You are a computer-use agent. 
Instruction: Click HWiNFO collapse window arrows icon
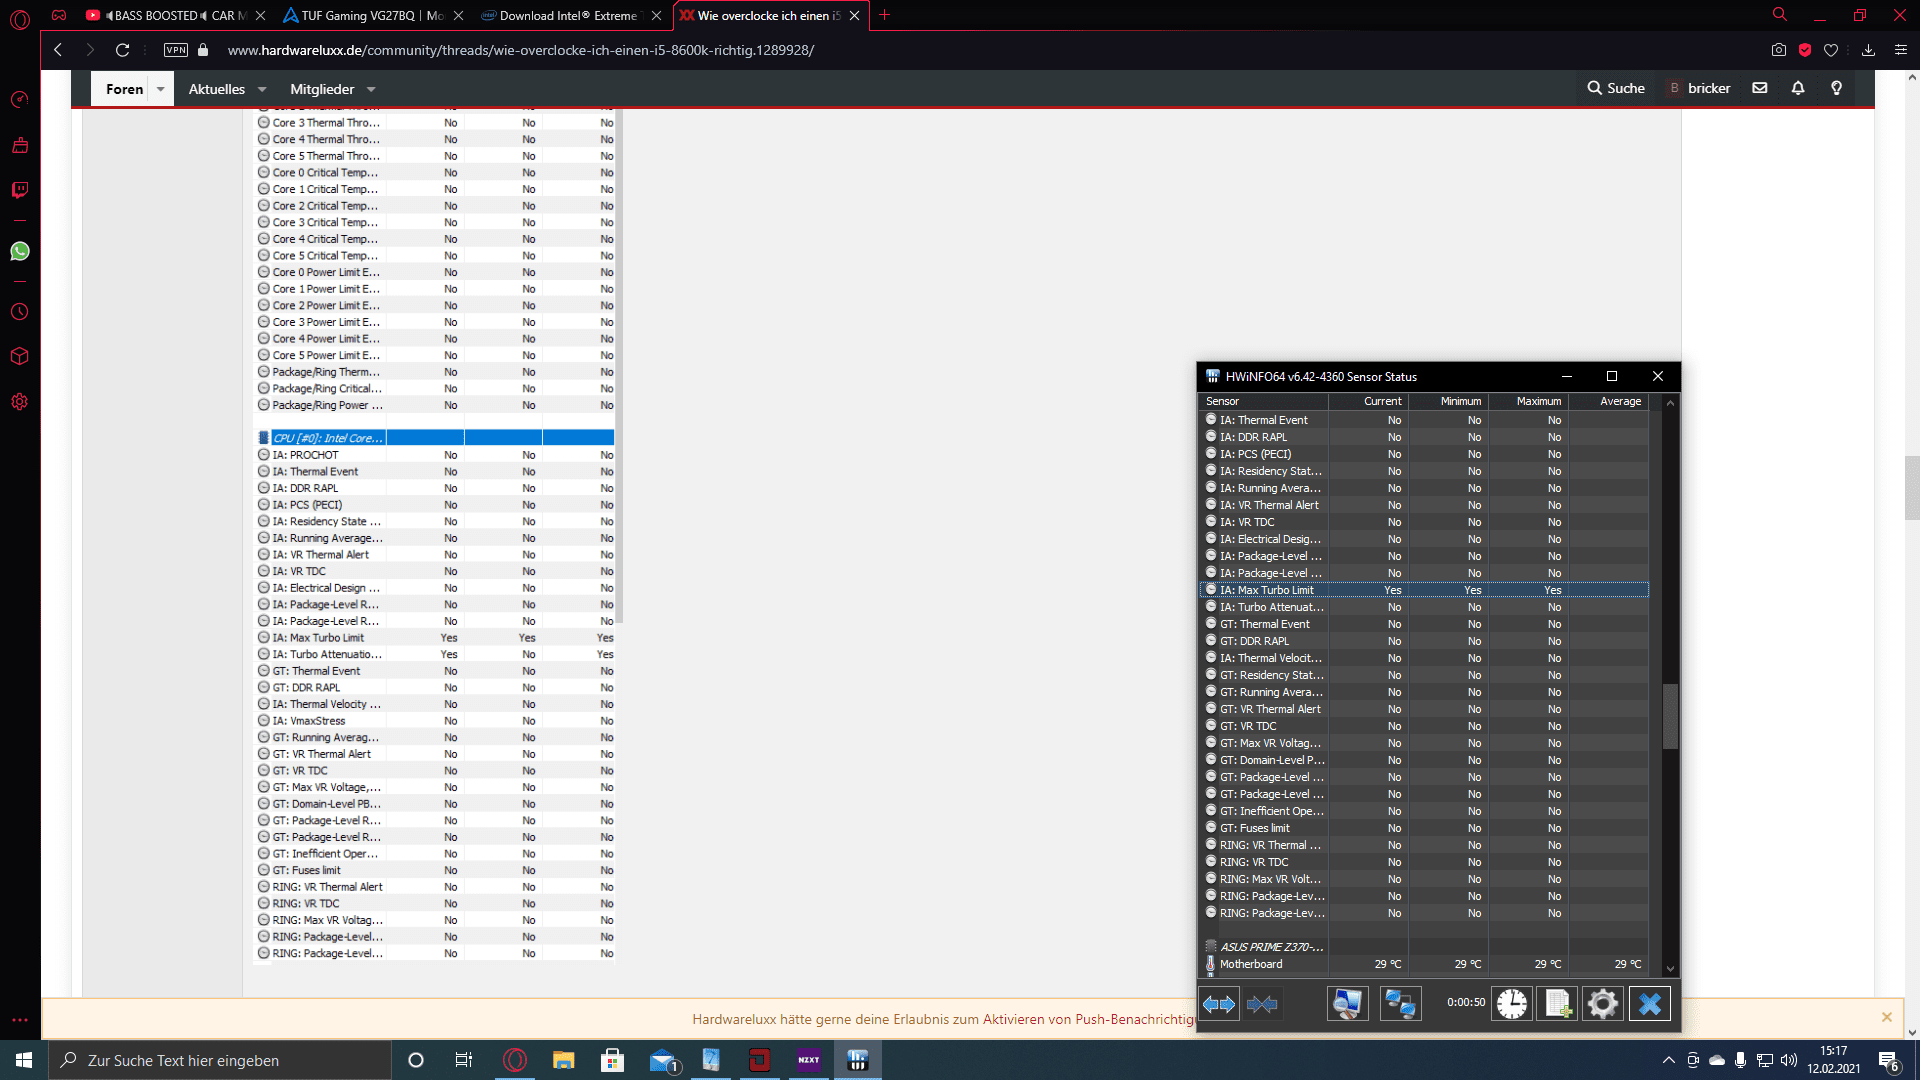(x=1262, y=1004)
